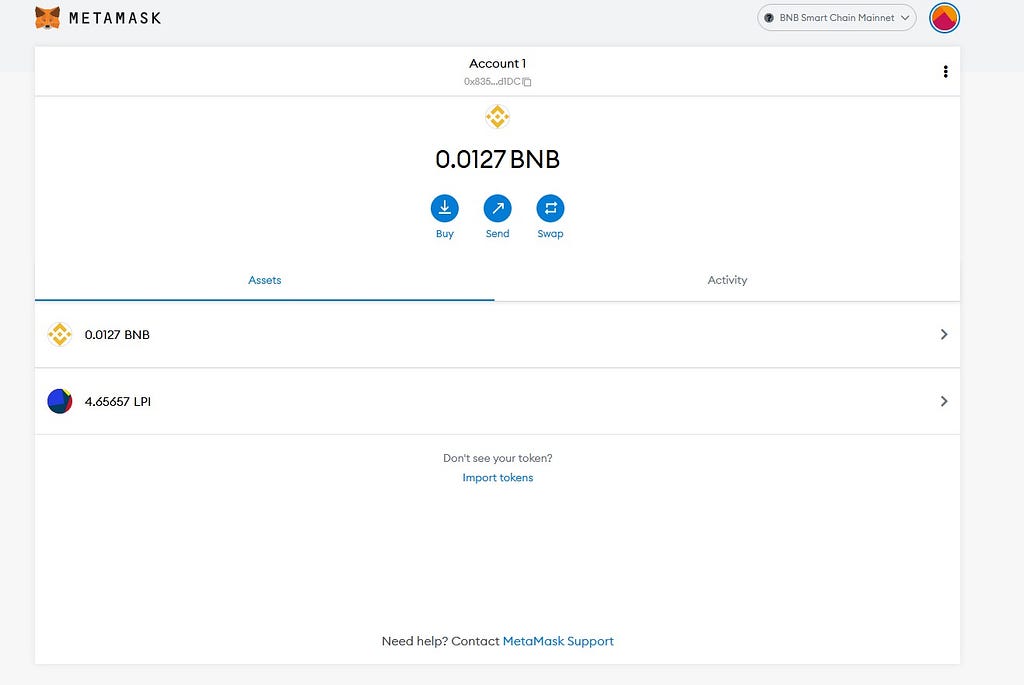This screenshot has height=685, width=1024.
Task: Click the 0.0127 BNB main balance
Action: pyautogui.click(x=498, y=159)
